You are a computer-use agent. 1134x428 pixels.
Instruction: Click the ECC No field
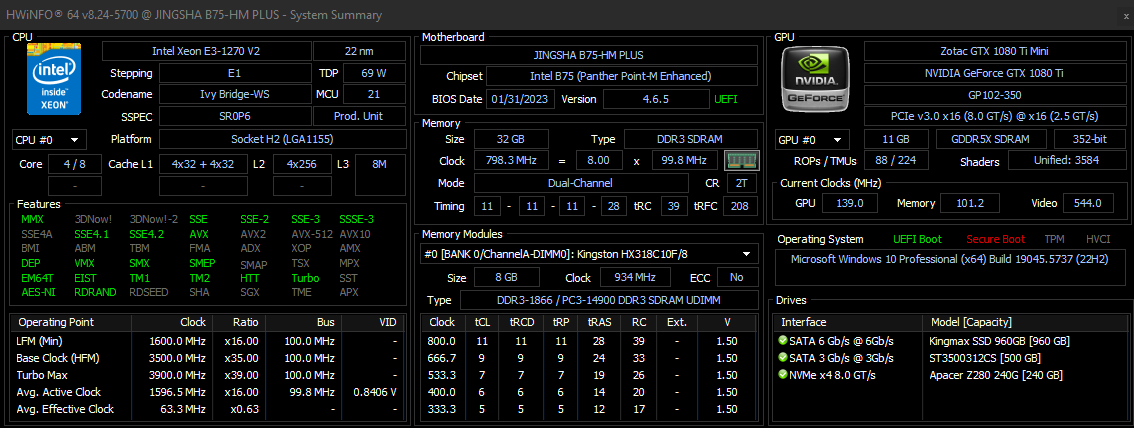point(737,278)
